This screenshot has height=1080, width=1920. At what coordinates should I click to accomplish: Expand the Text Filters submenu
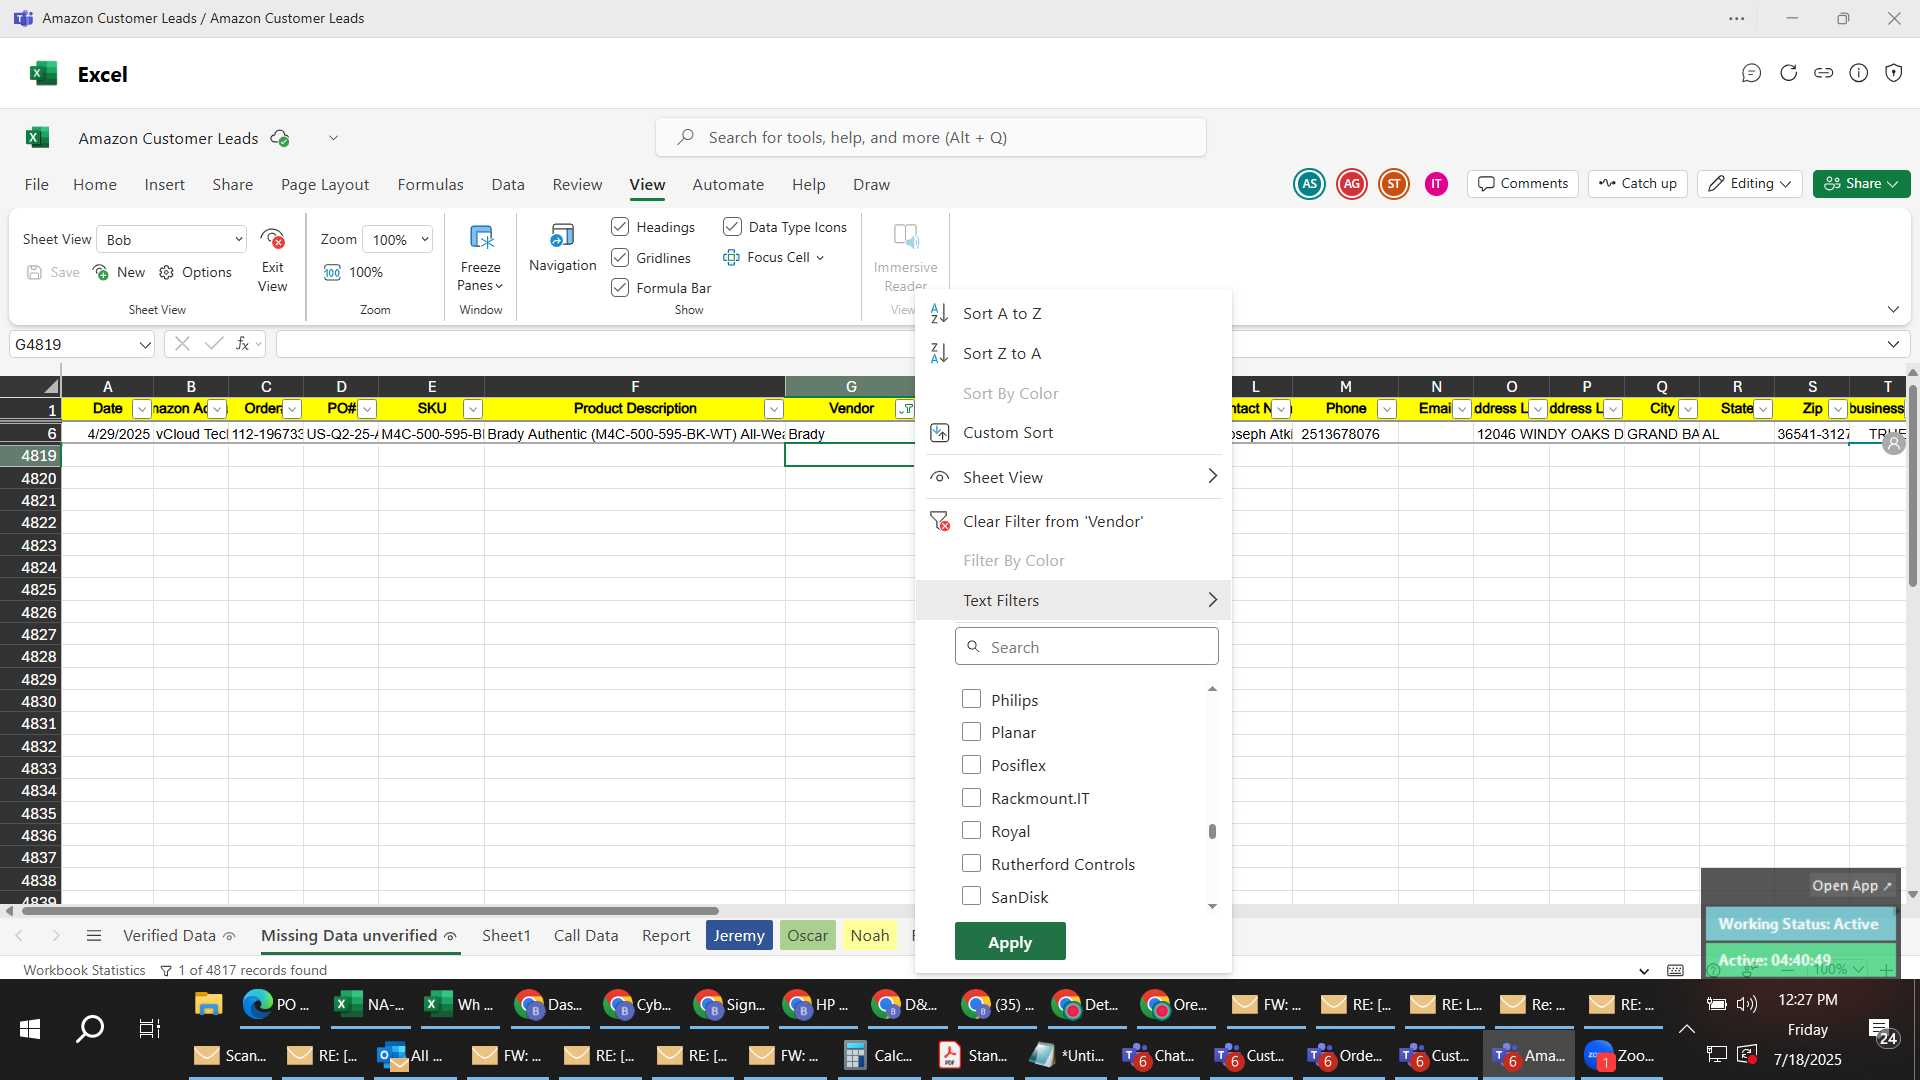1073,600
